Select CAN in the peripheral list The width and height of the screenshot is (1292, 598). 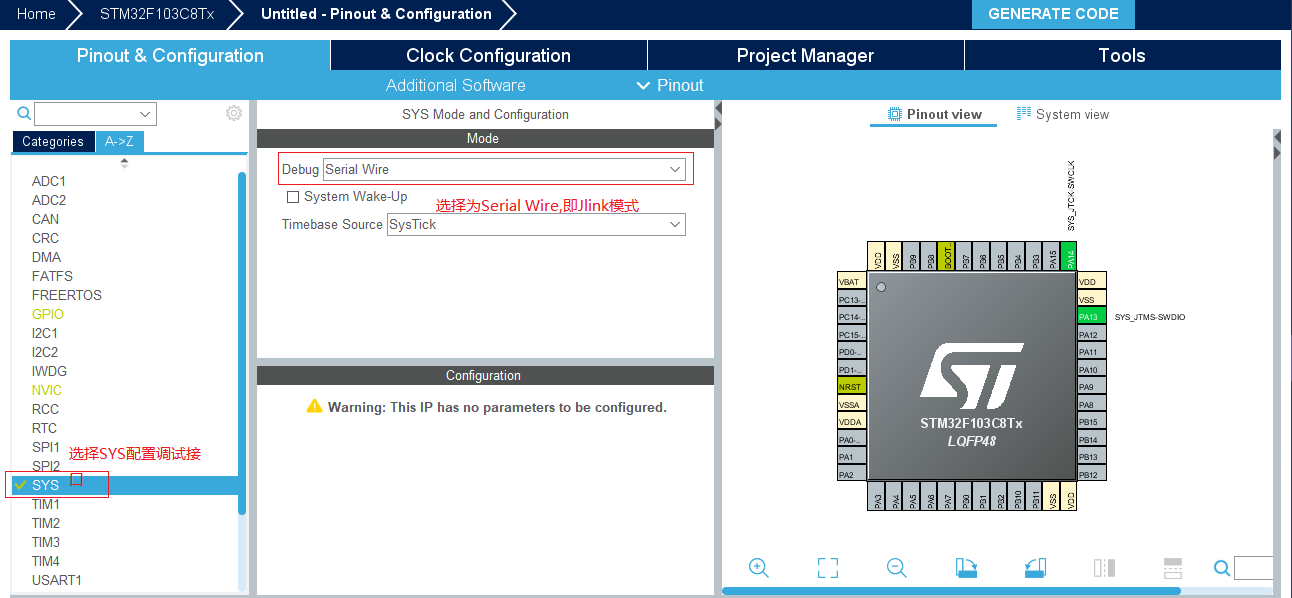(x=45, y=219)
